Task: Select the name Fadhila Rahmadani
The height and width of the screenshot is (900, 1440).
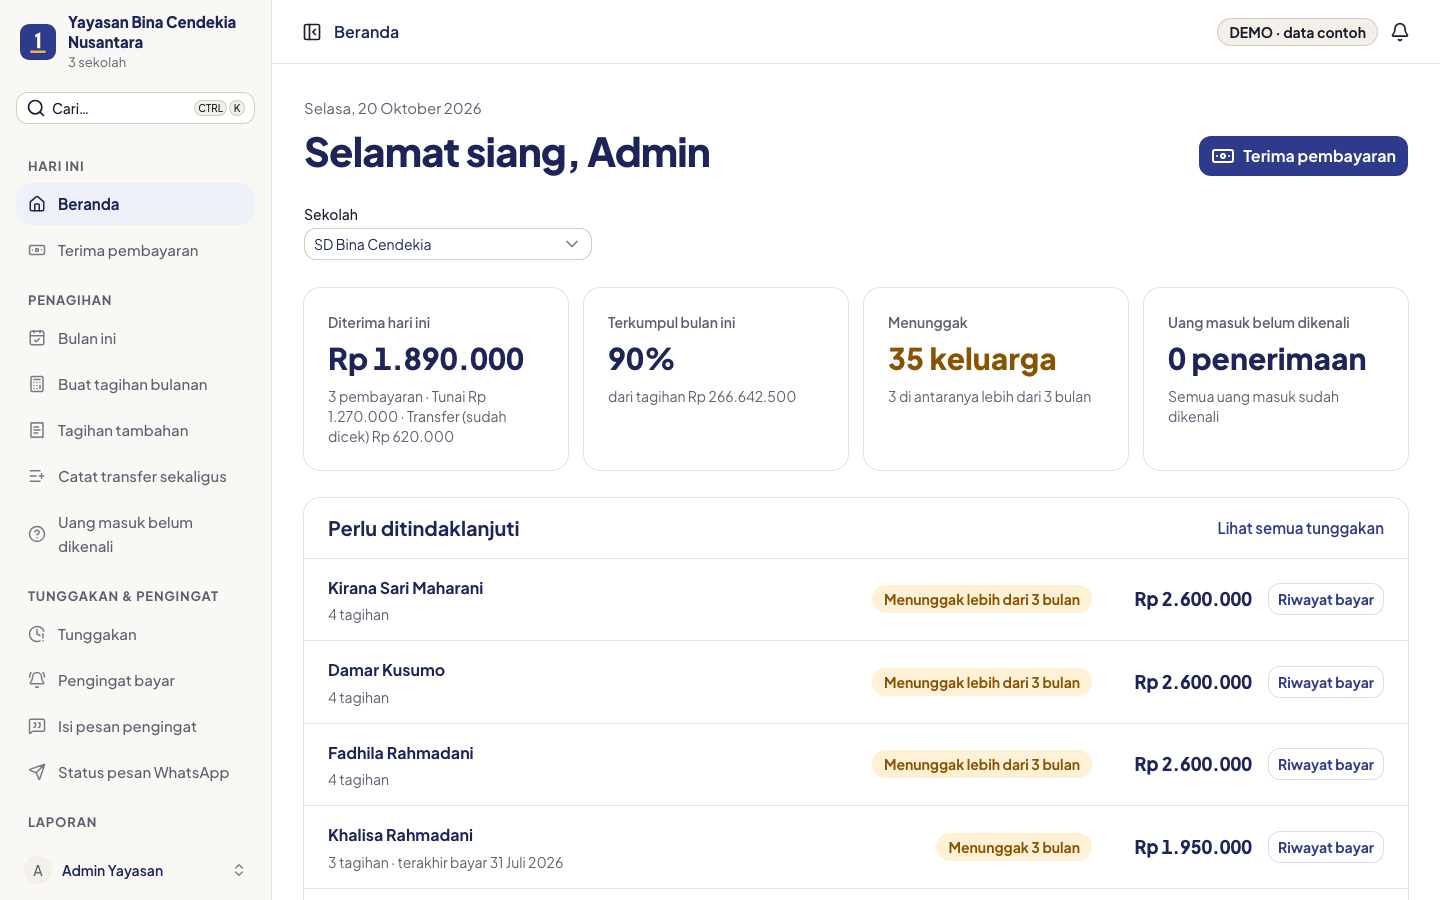Action: [400, 753]
